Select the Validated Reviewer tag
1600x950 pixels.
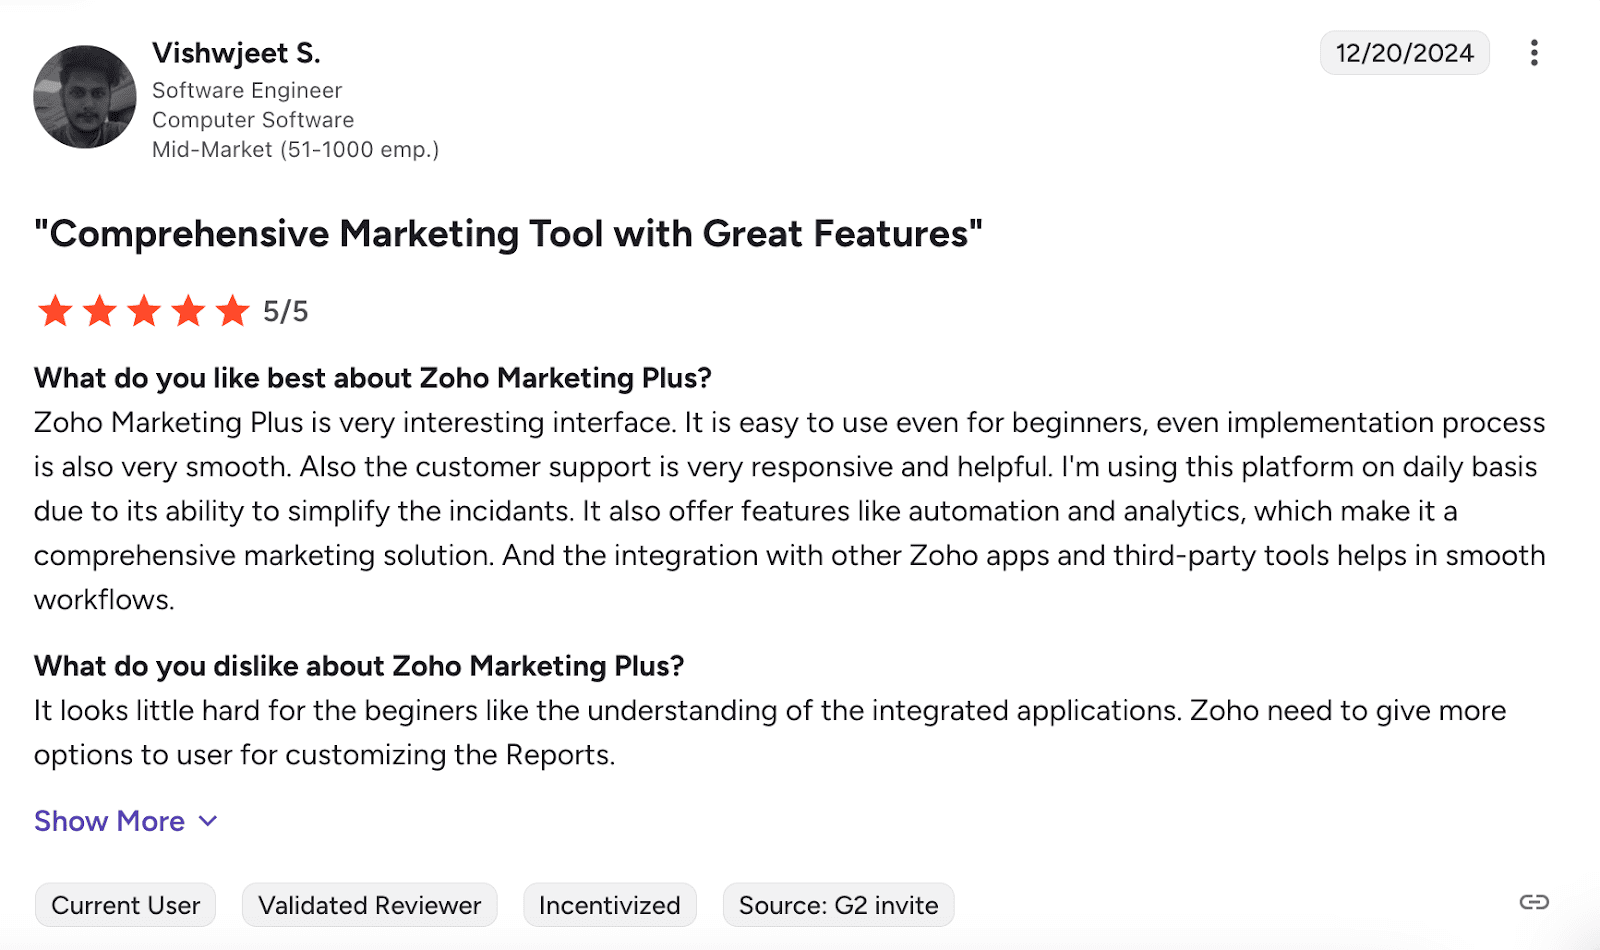pos(370,905)
